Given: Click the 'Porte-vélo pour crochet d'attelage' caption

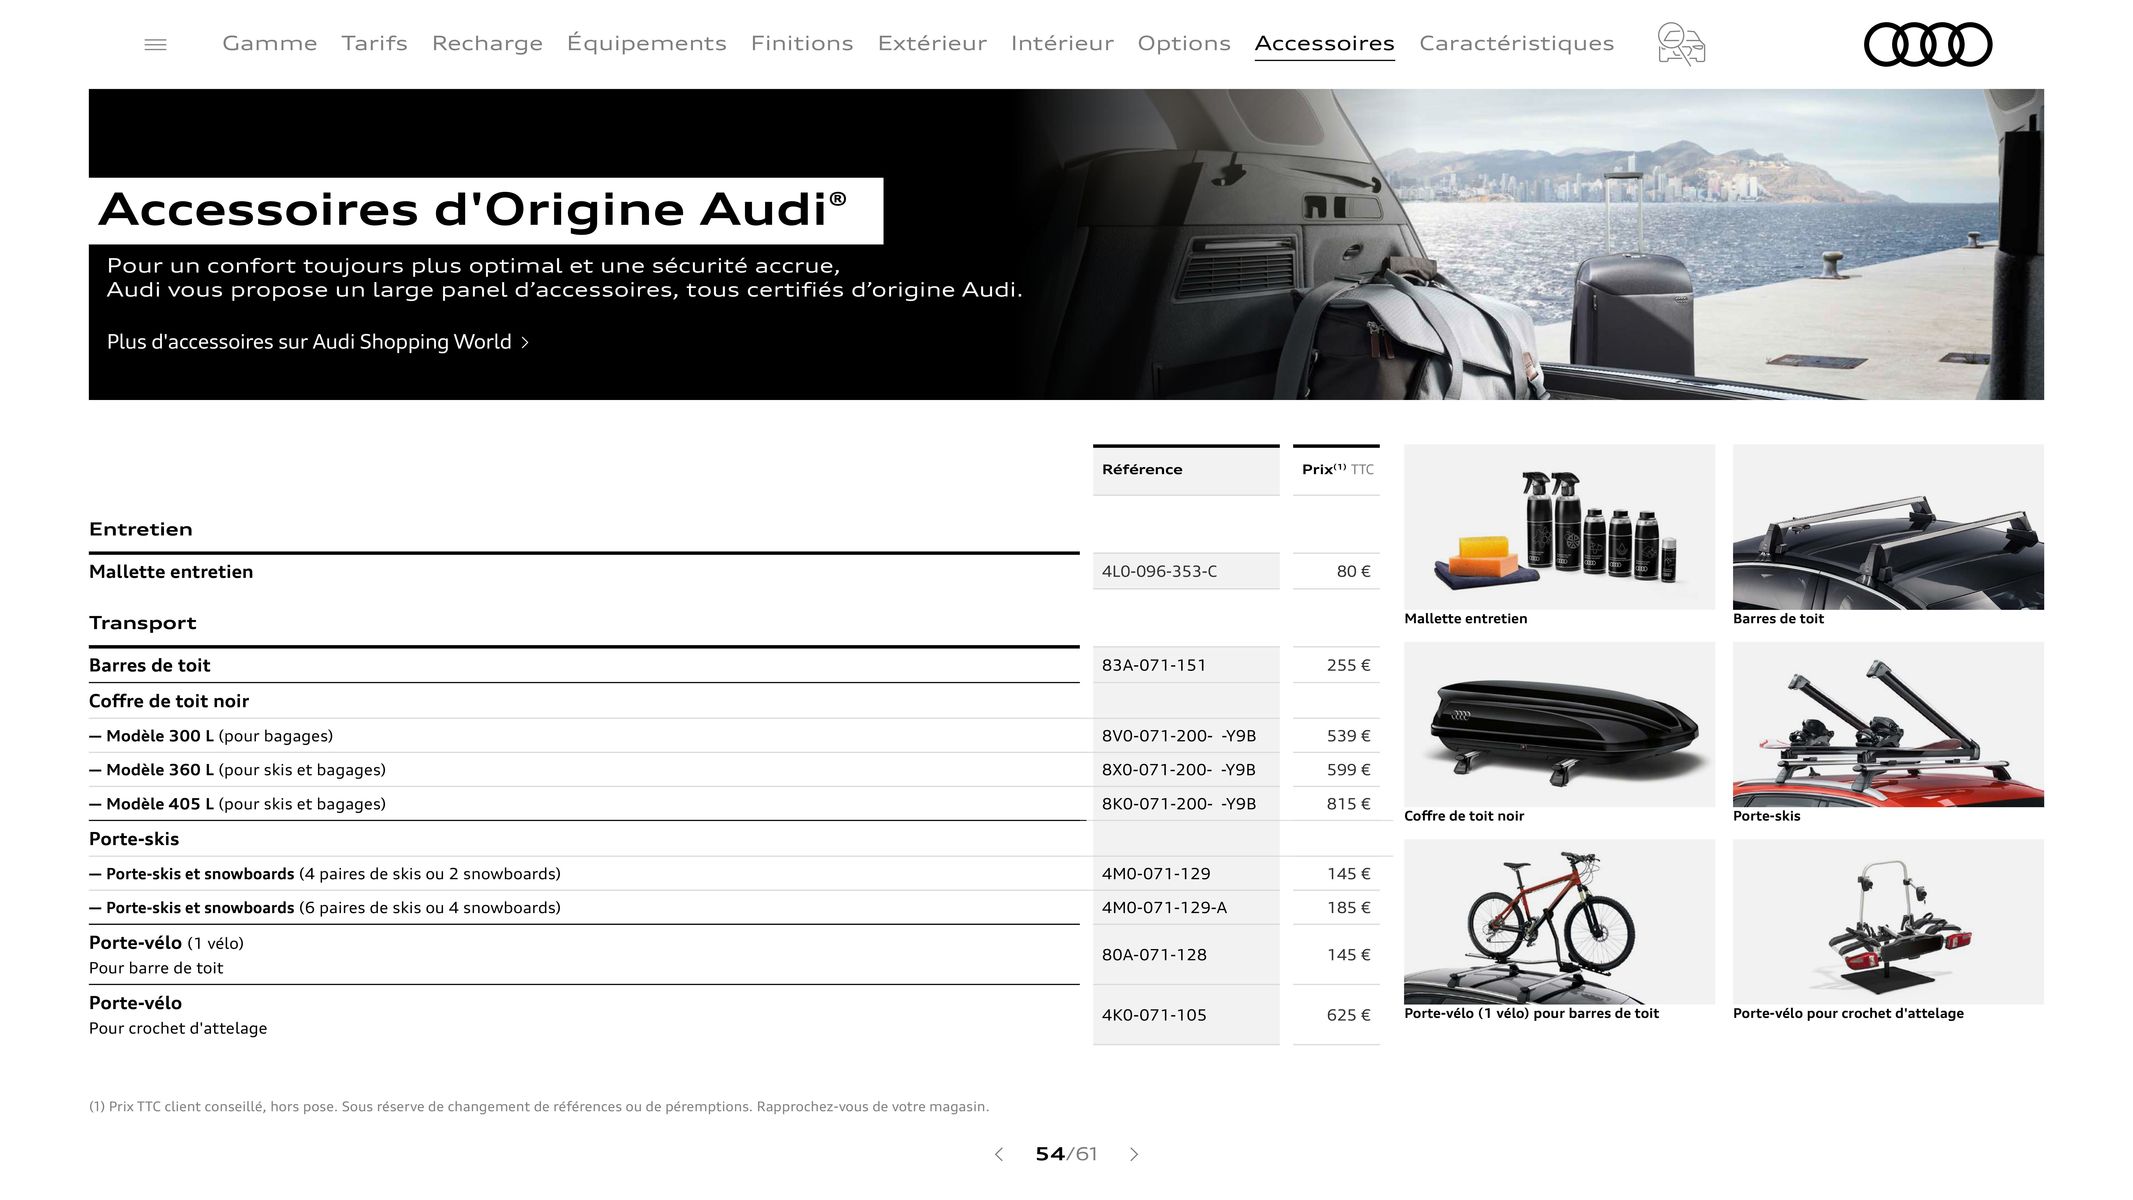Looking at the screenshot, I should coord(1848,1014).
